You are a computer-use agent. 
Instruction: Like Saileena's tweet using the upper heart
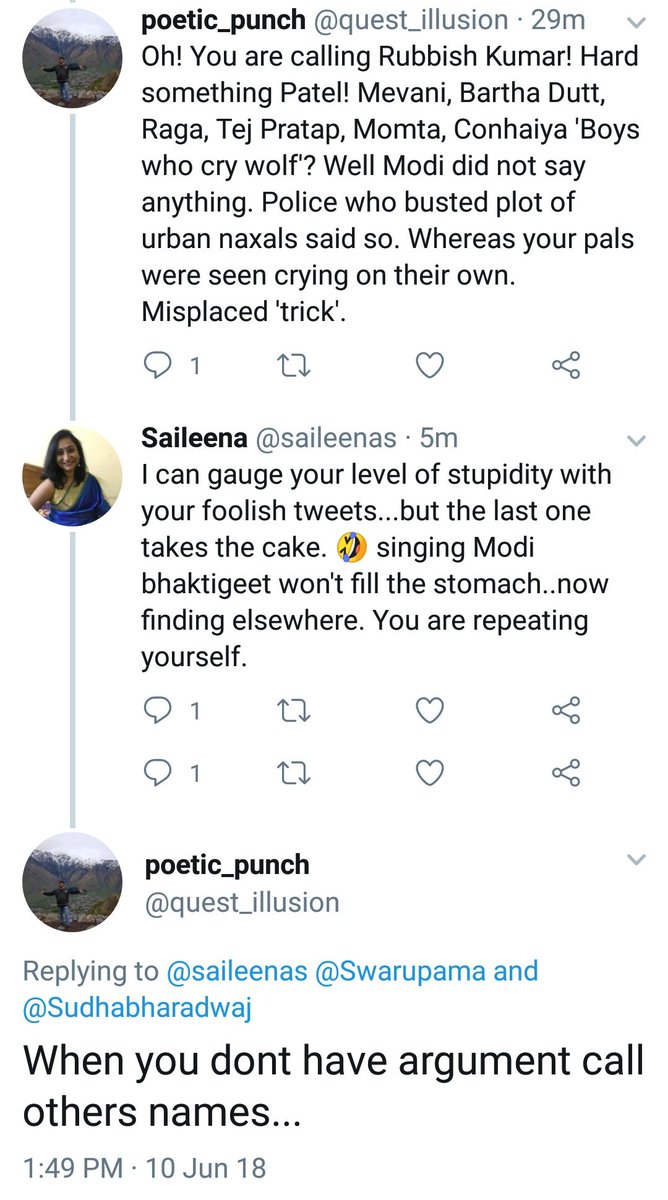click(429, 711)
